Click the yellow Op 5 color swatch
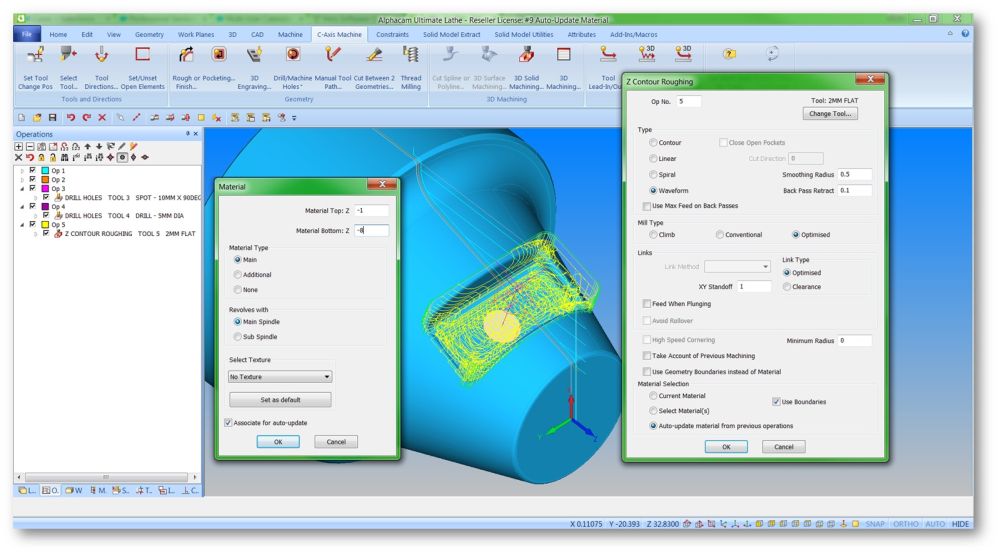This screenshot has width=1000, height=555. pos(44,225)
